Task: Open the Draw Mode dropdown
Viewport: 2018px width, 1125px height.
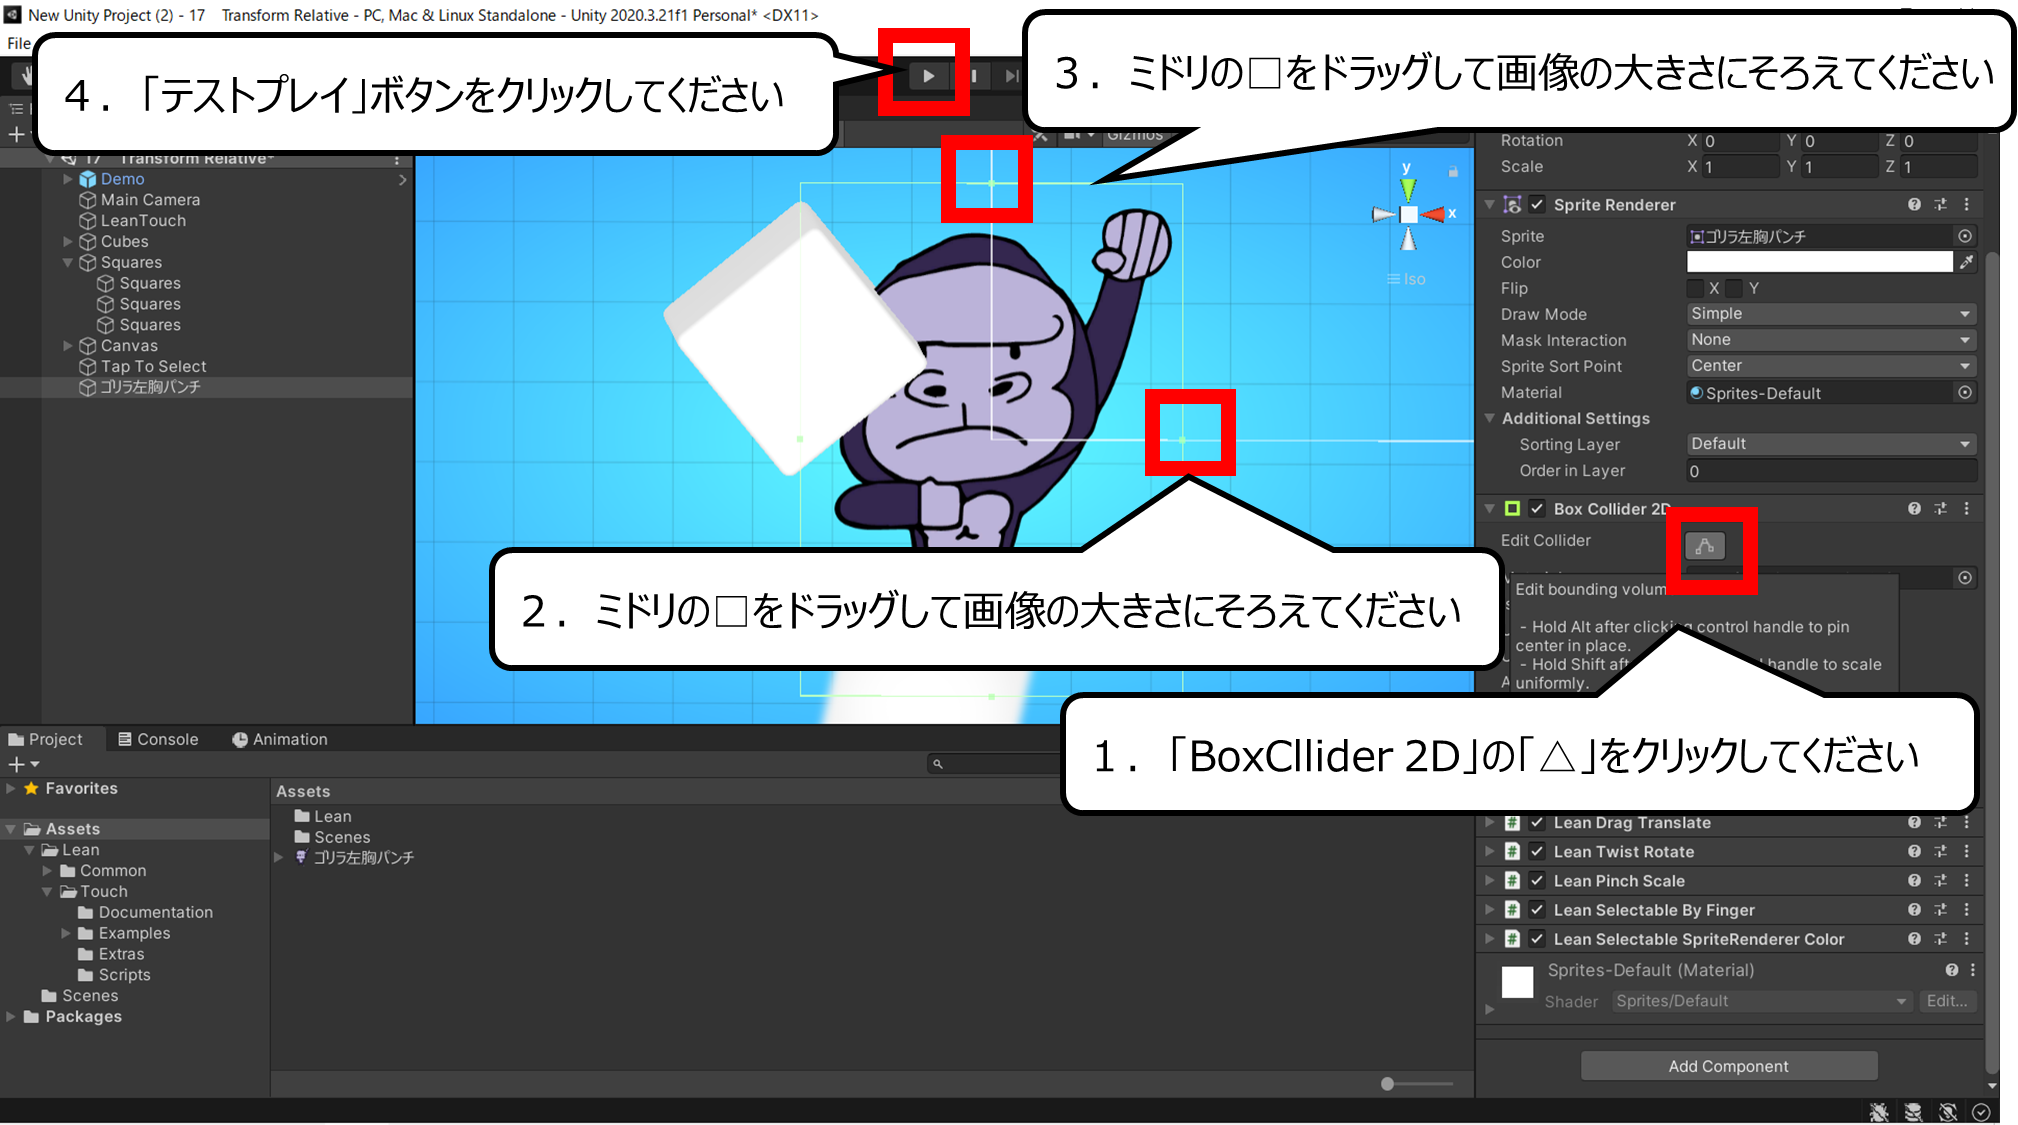Action: tap(1831, 314)
